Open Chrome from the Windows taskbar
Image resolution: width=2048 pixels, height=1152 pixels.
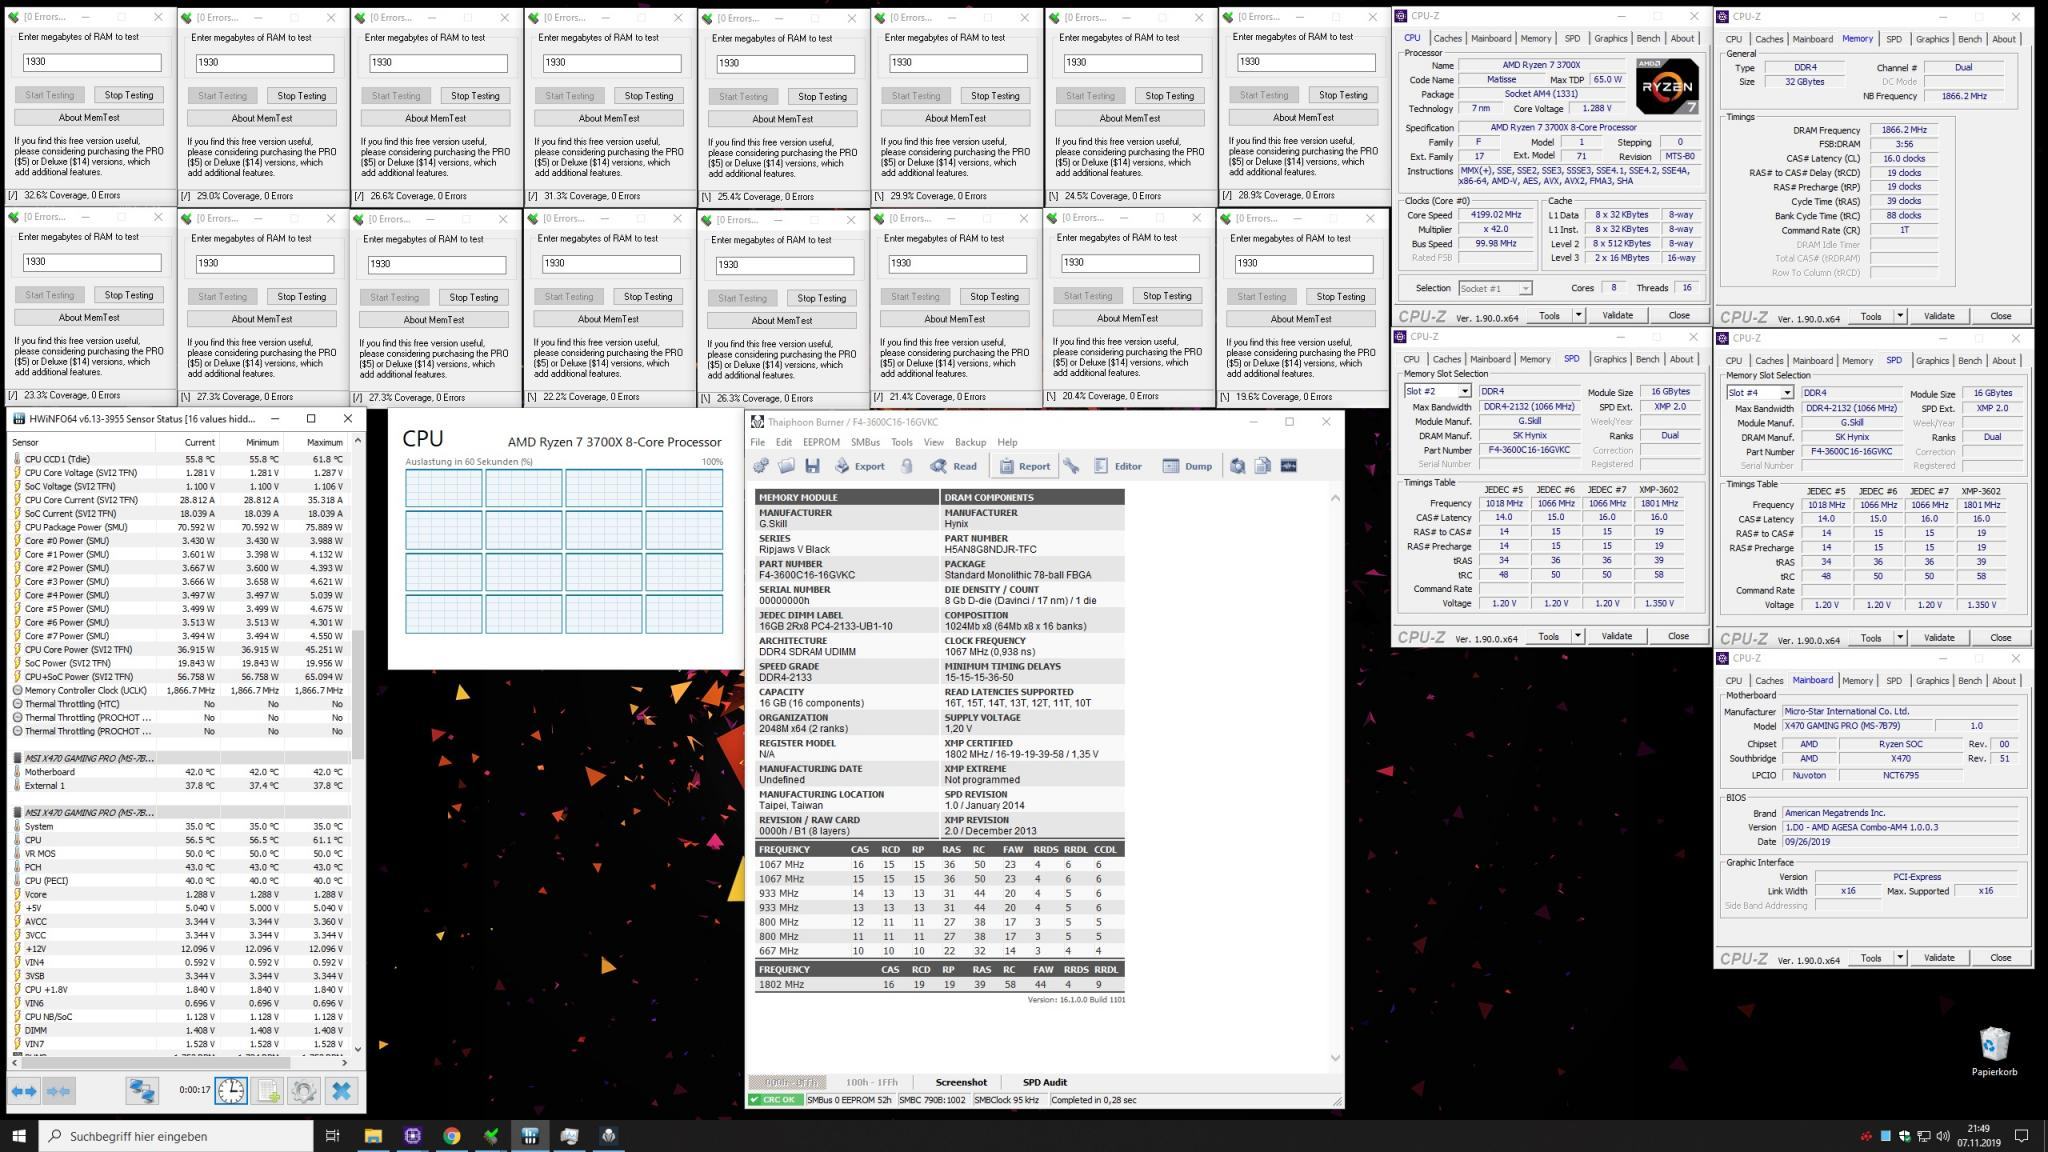452,1136
